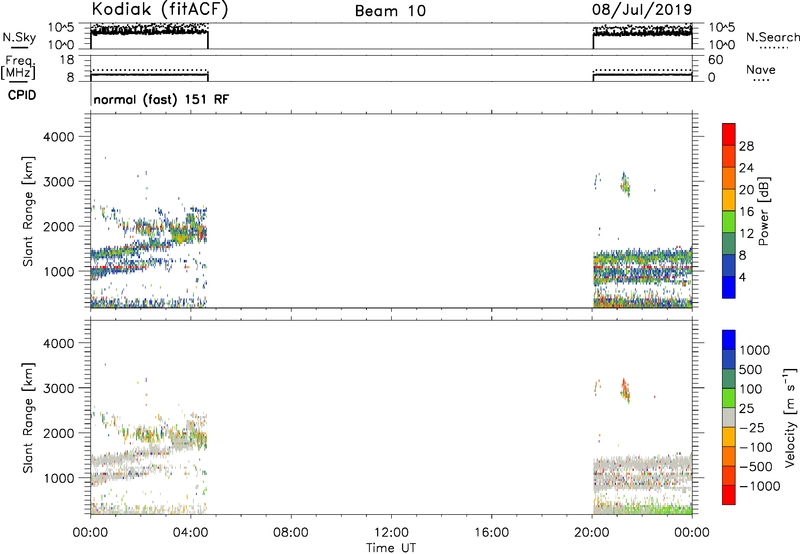Select the "N.Search" legend label

pos(772,37)
